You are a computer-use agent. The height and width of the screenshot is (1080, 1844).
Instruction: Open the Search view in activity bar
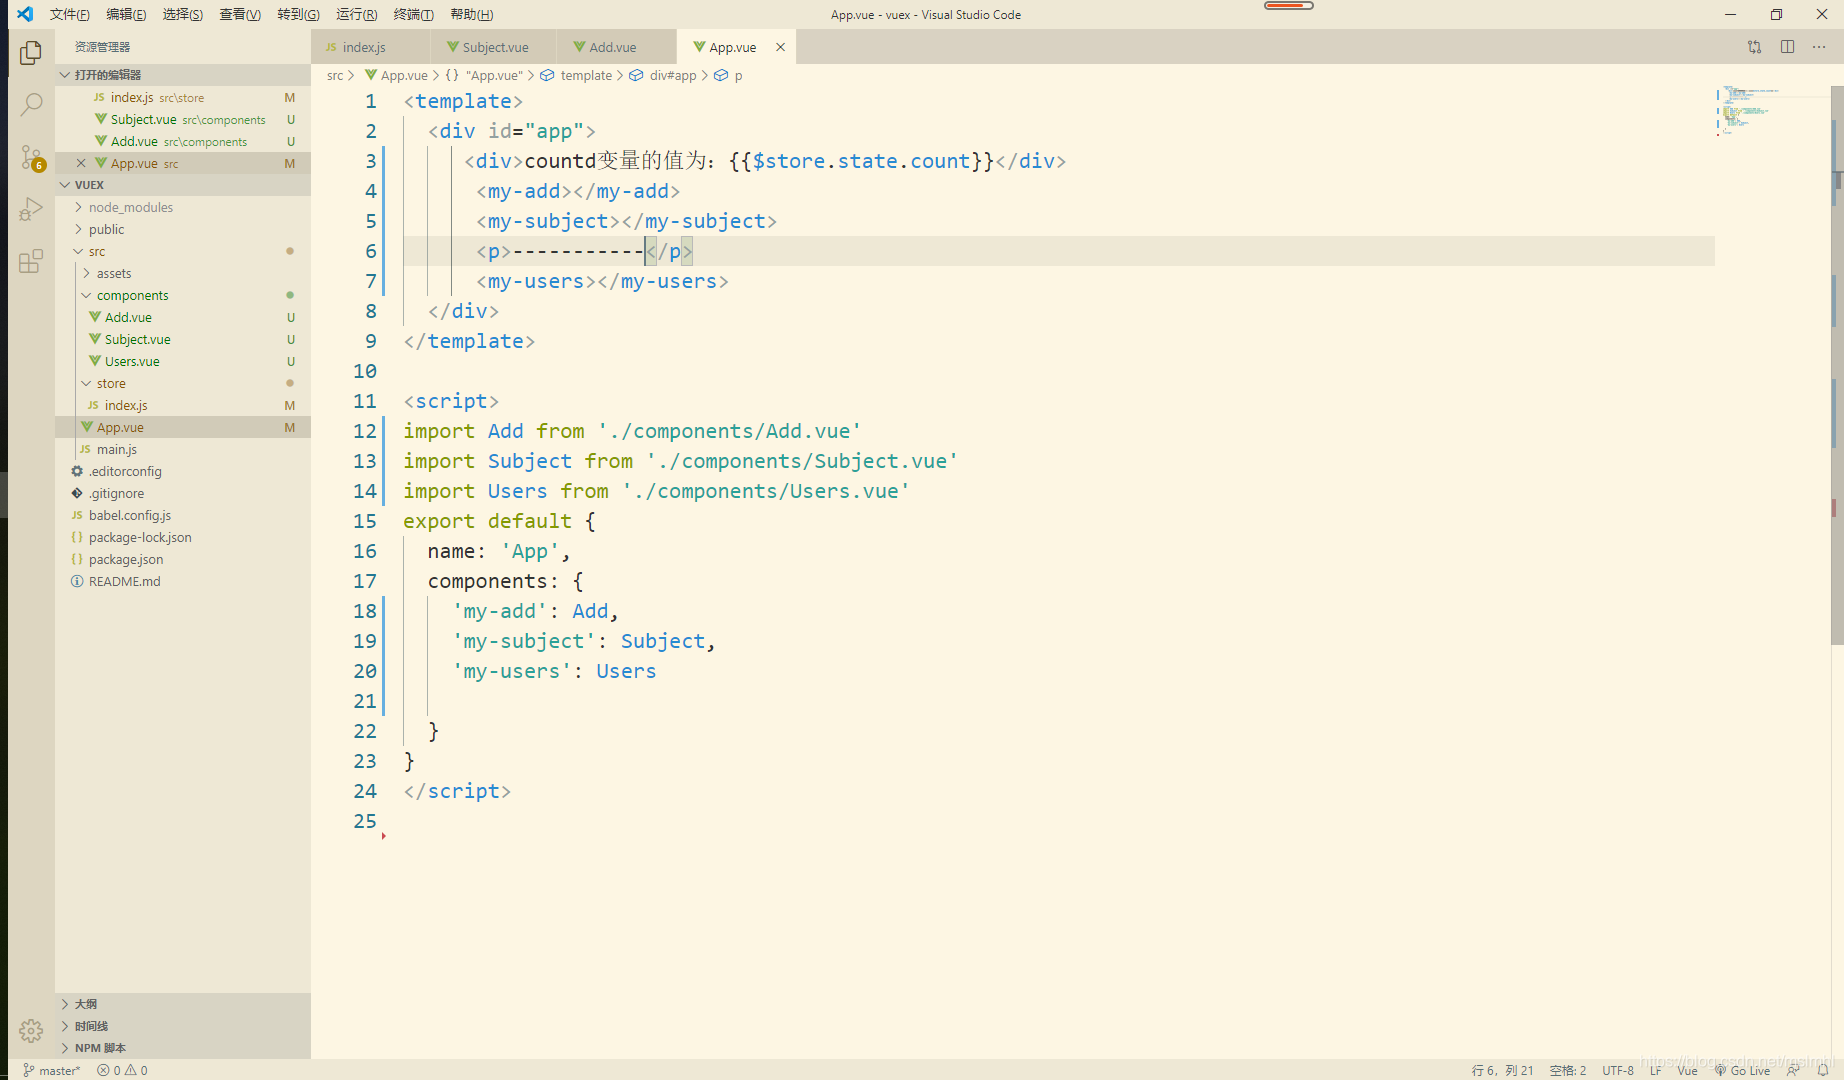pos(31,104)
